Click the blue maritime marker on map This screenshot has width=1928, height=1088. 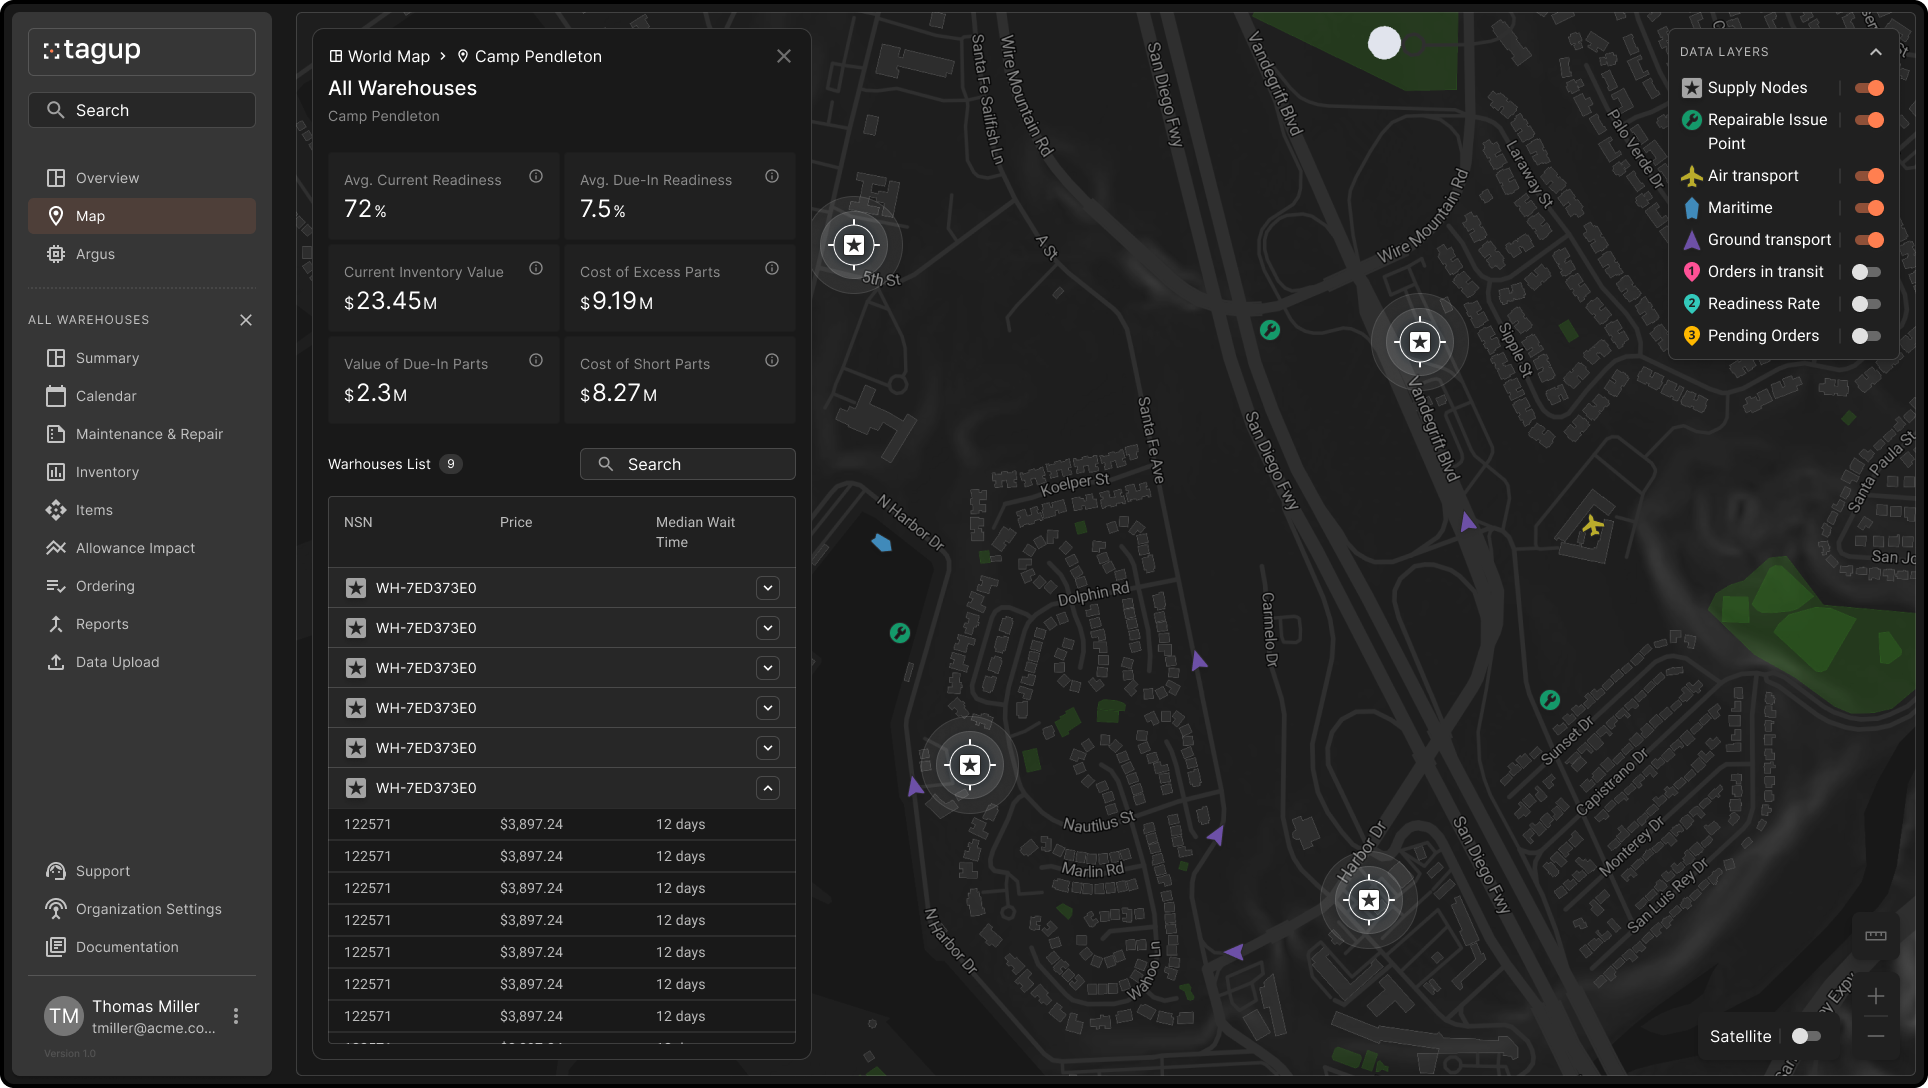[881, 542]
